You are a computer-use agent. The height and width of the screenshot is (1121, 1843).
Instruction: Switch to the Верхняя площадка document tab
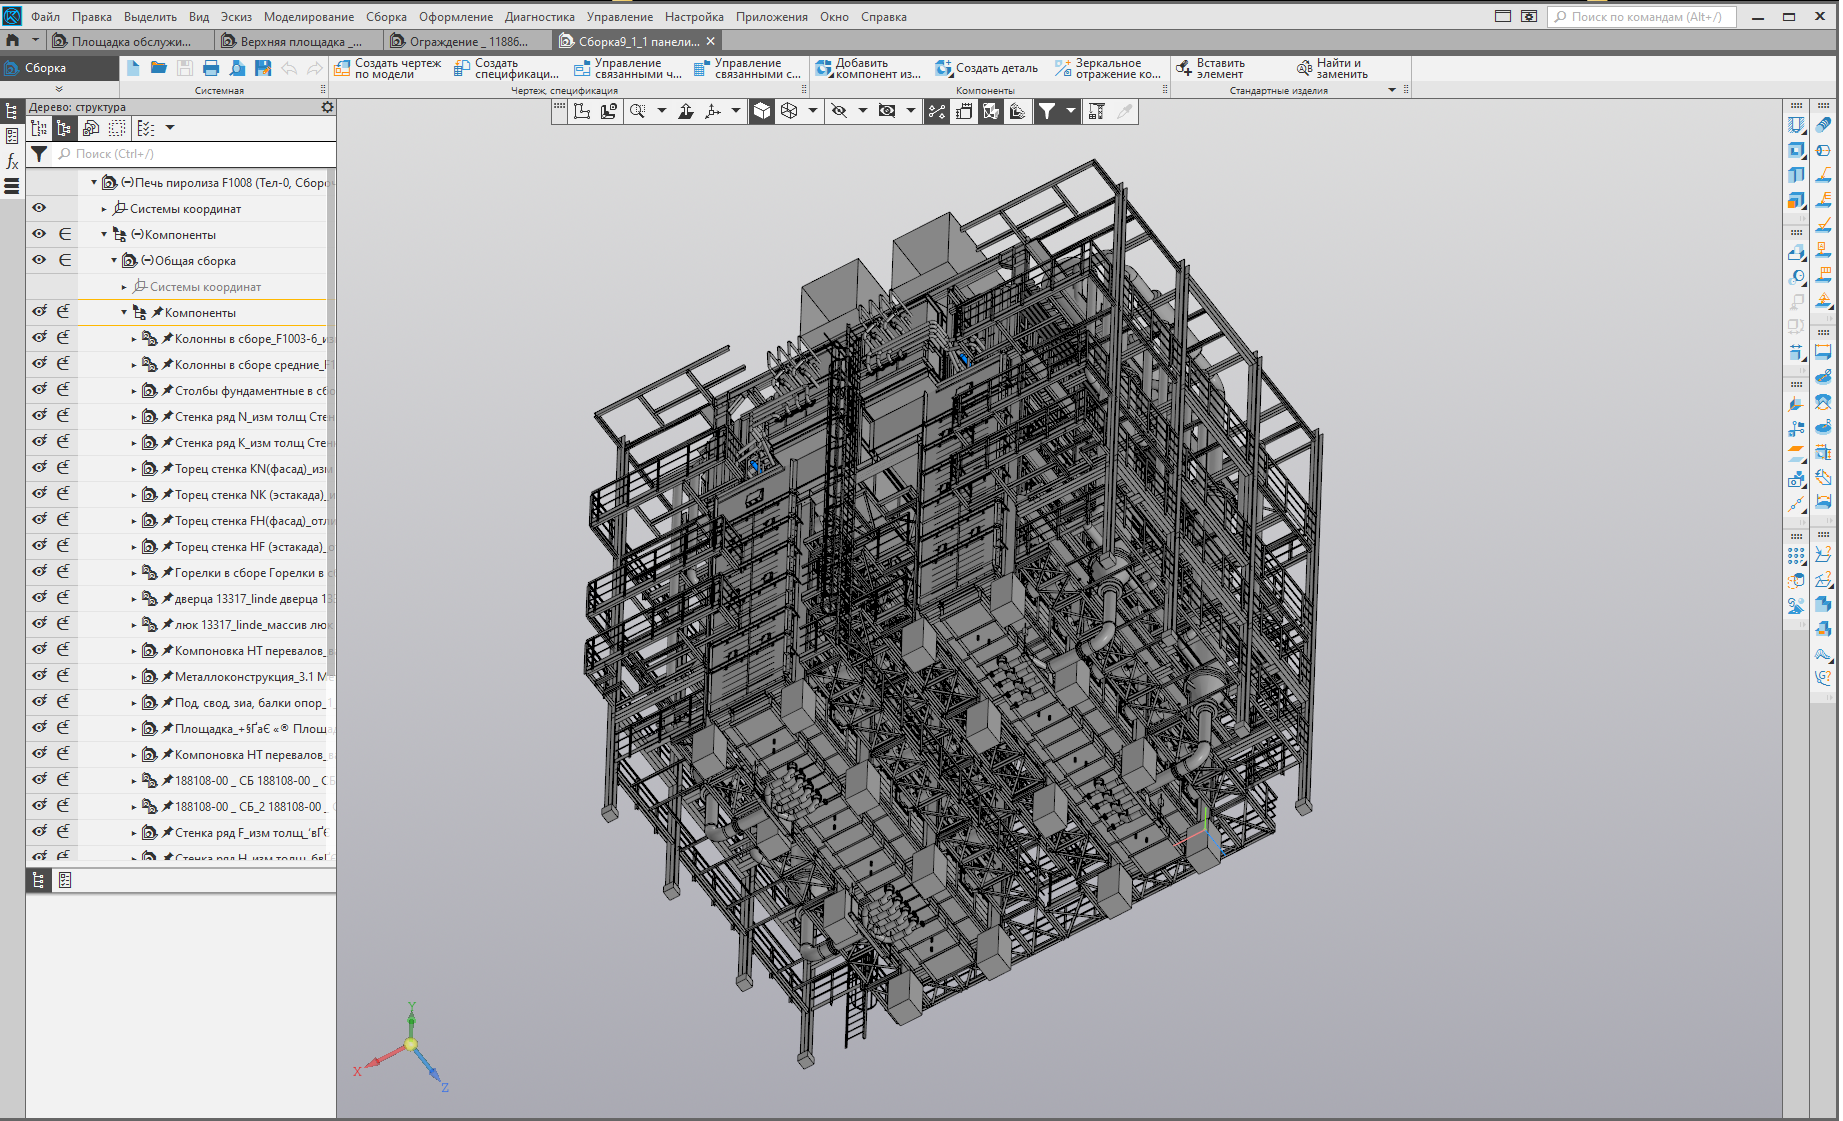point(298,41)
